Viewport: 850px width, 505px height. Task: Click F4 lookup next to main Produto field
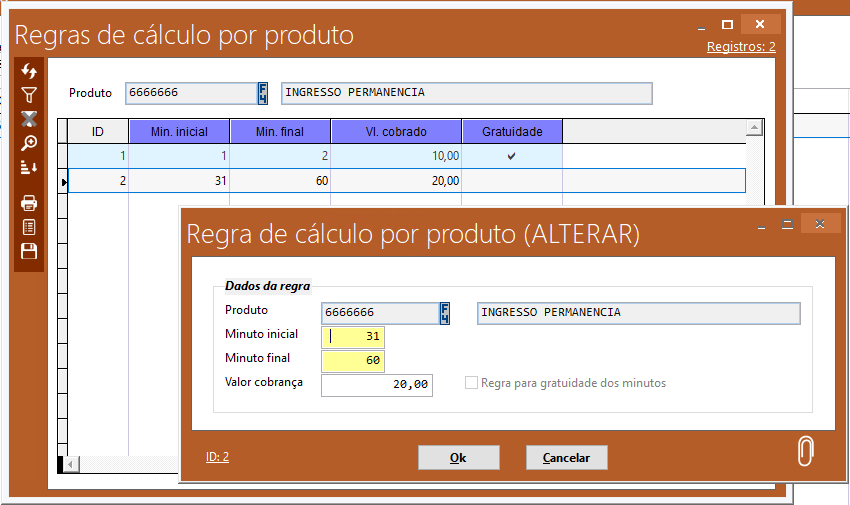point(262,93)
